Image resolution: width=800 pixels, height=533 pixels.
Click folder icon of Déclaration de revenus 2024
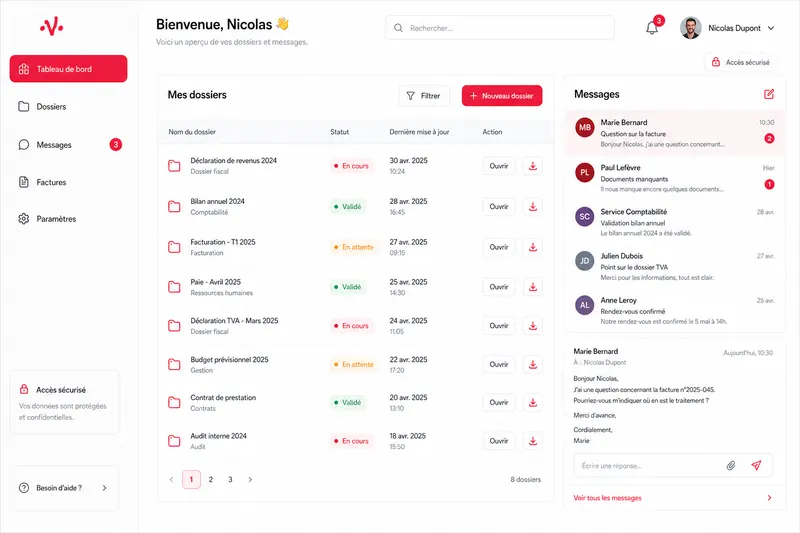coord(174,166)
